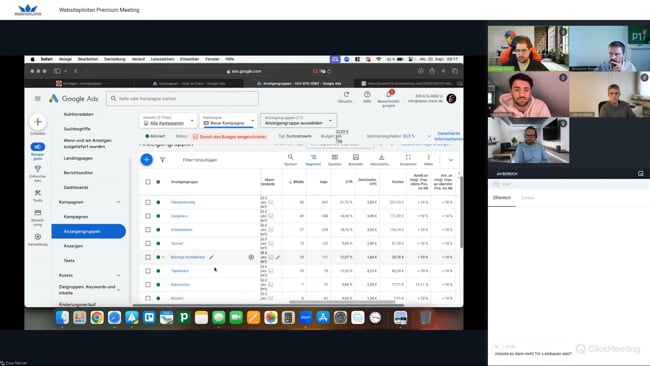Open Anzeigen in sidebar
This screenshot has width=650, height=366.
point(73,246)
